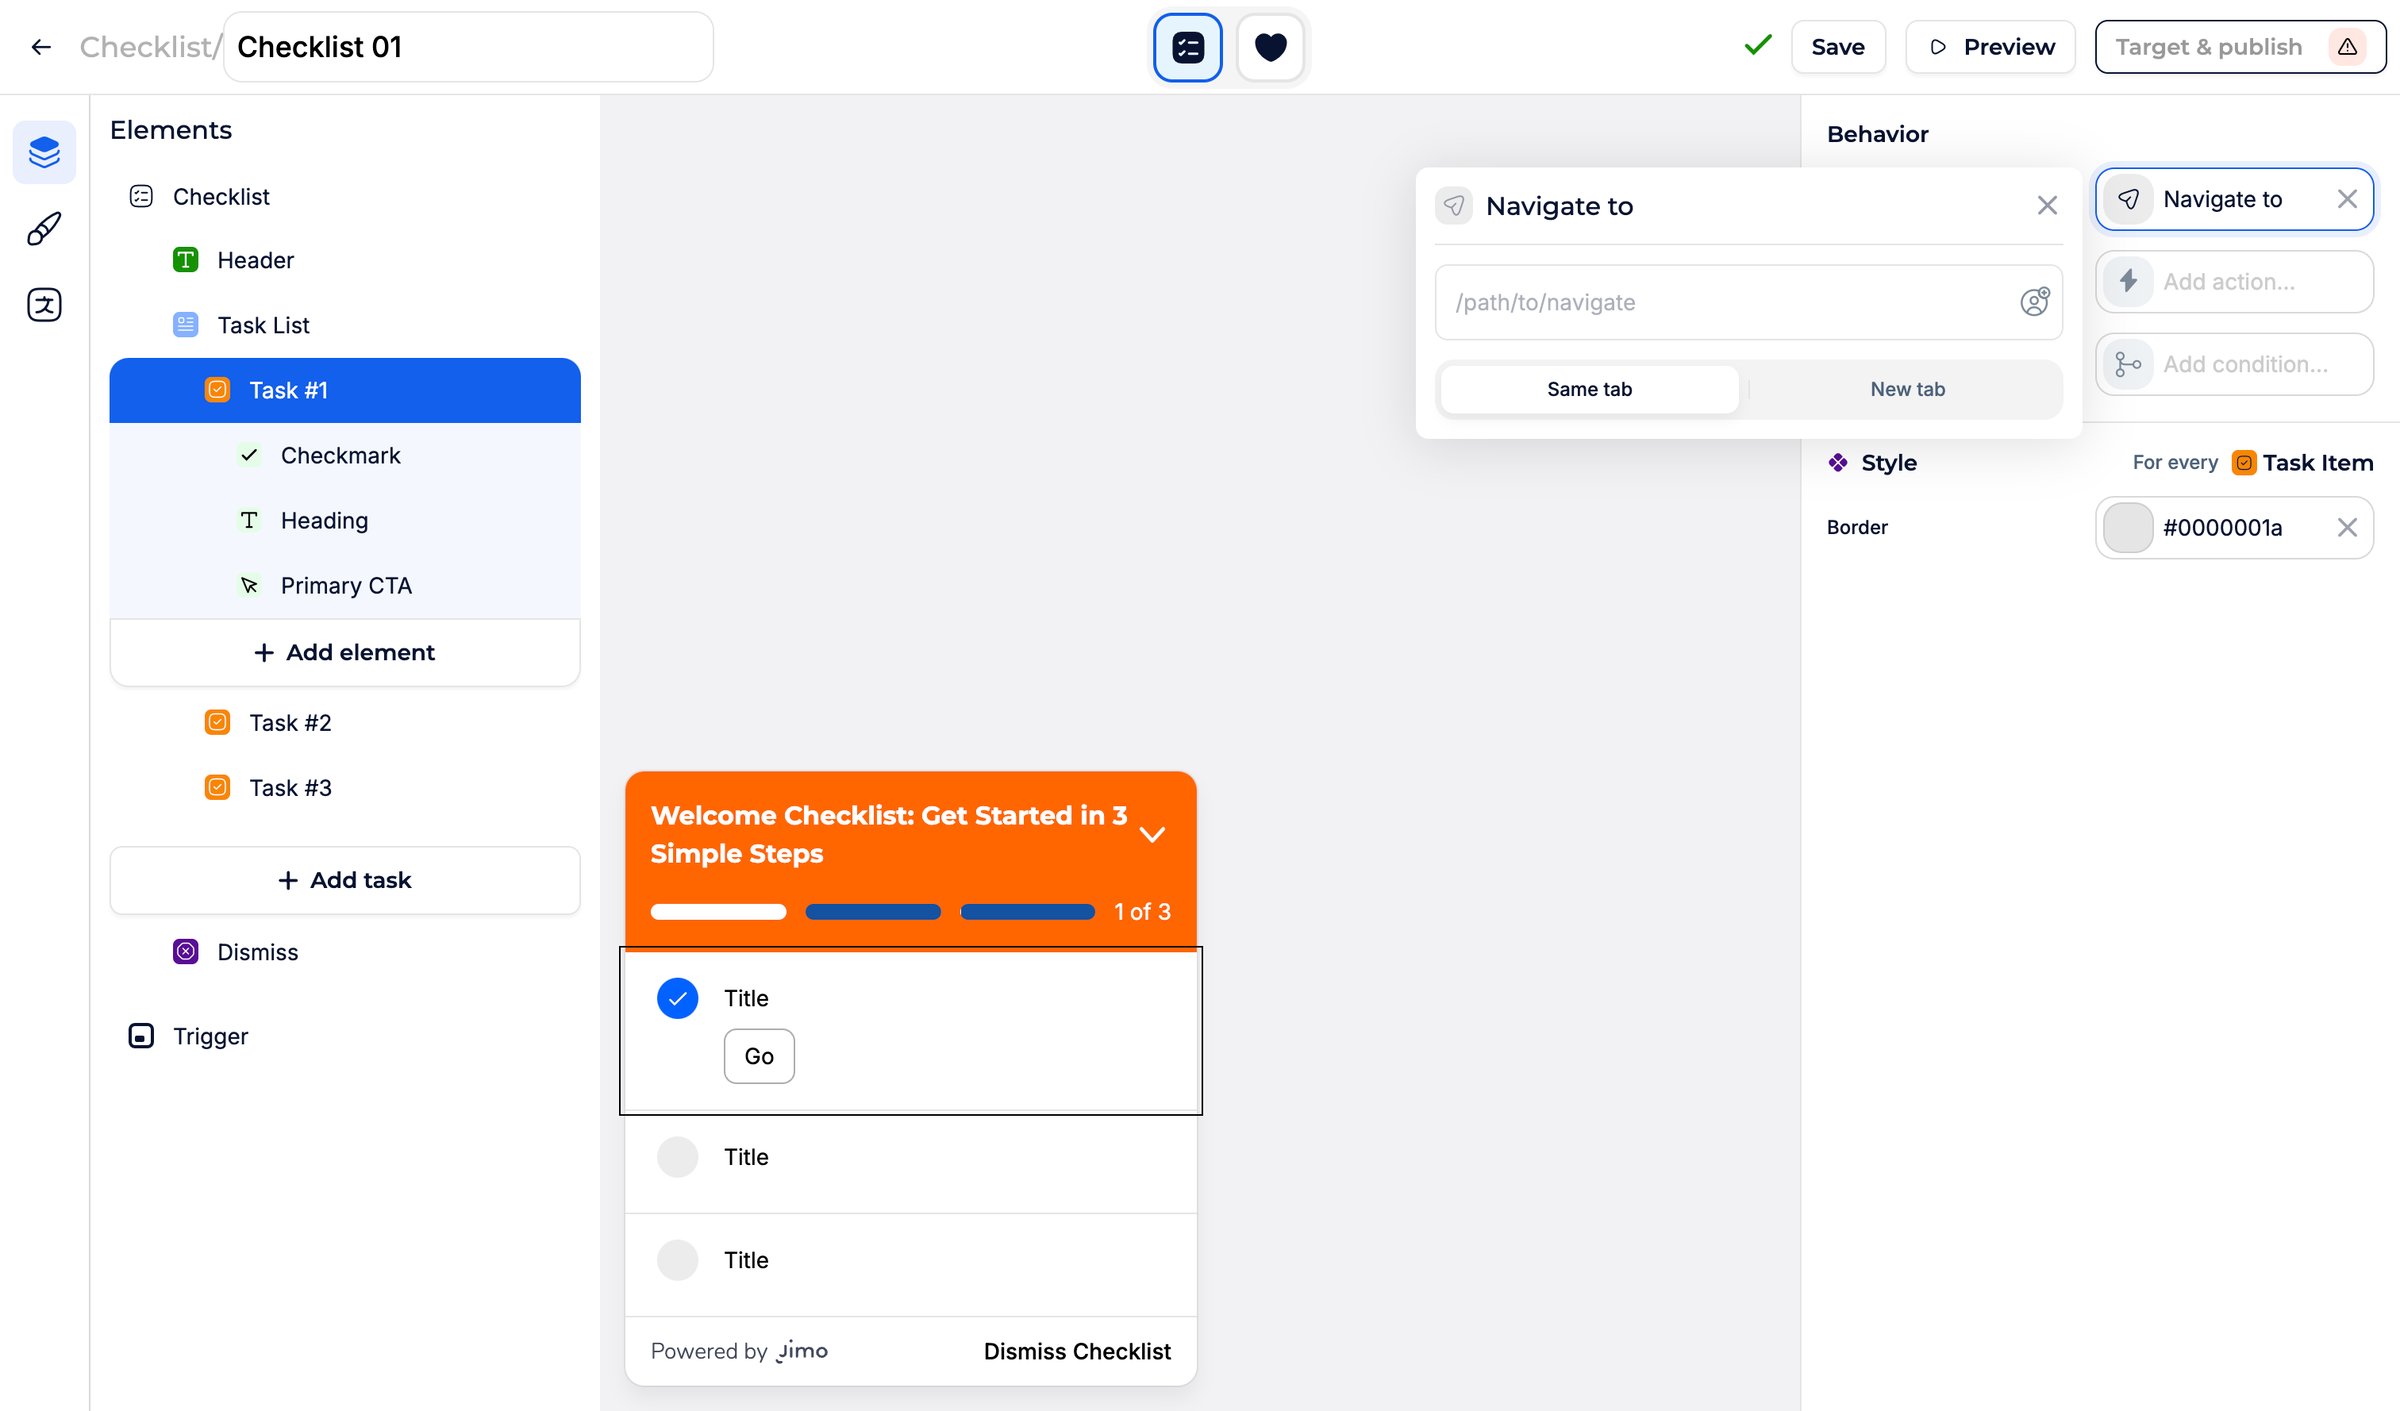Click the publish warning triangle icon

click(2347, 47)
